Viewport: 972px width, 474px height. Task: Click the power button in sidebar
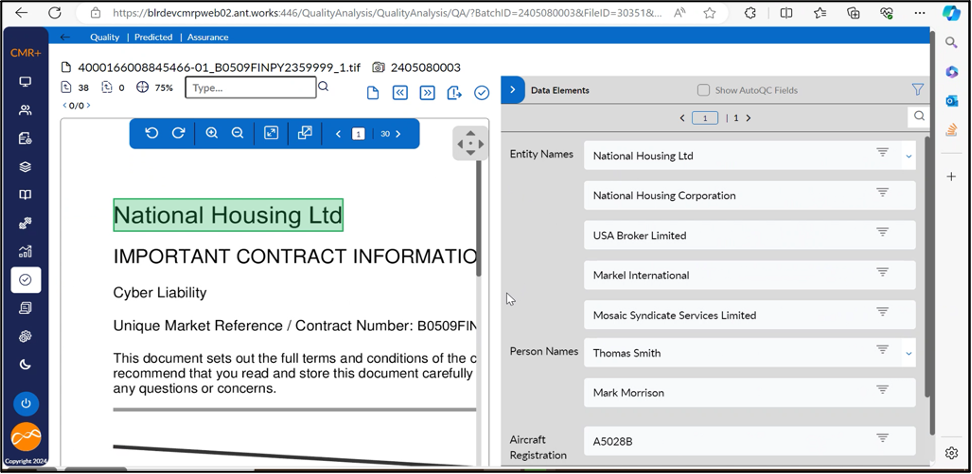pyautogui.click(x=26, y=404)
